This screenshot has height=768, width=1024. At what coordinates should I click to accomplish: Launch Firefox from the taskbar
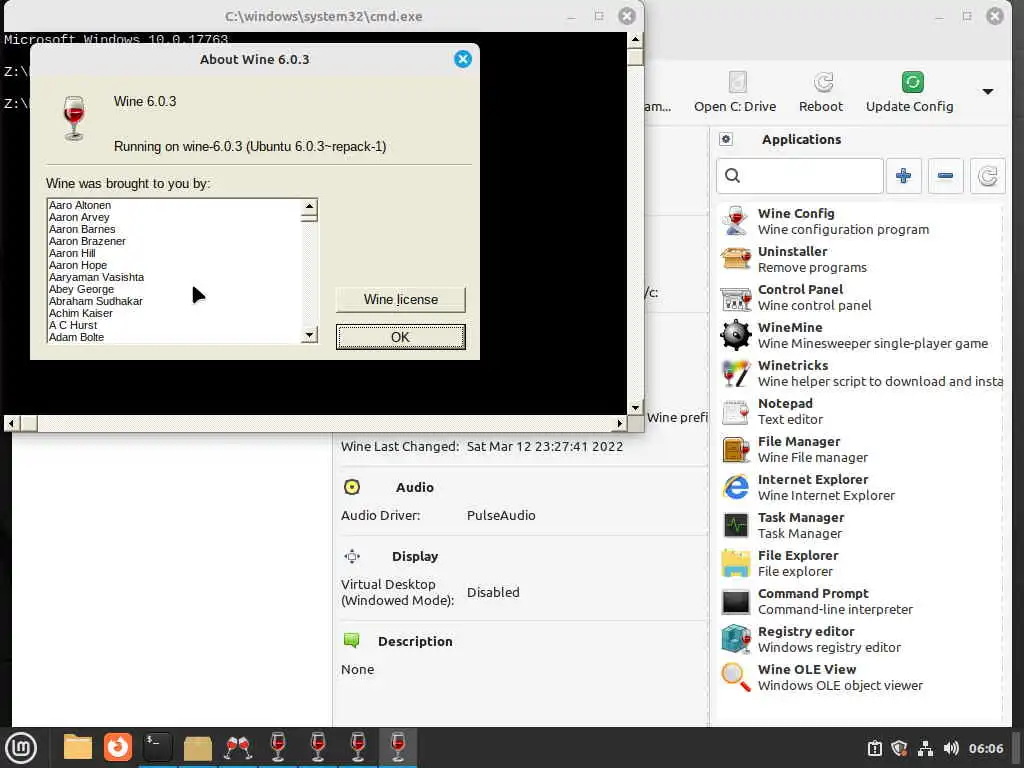click(118, 747)
